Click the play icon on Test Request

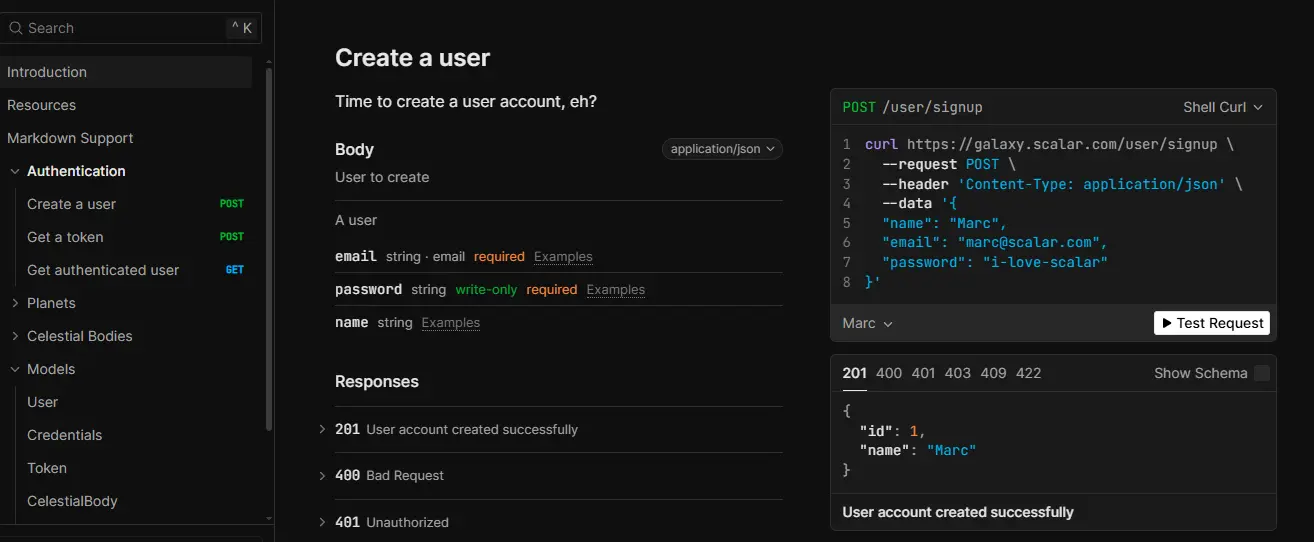pyautogui.click(x=1166, y=323)
